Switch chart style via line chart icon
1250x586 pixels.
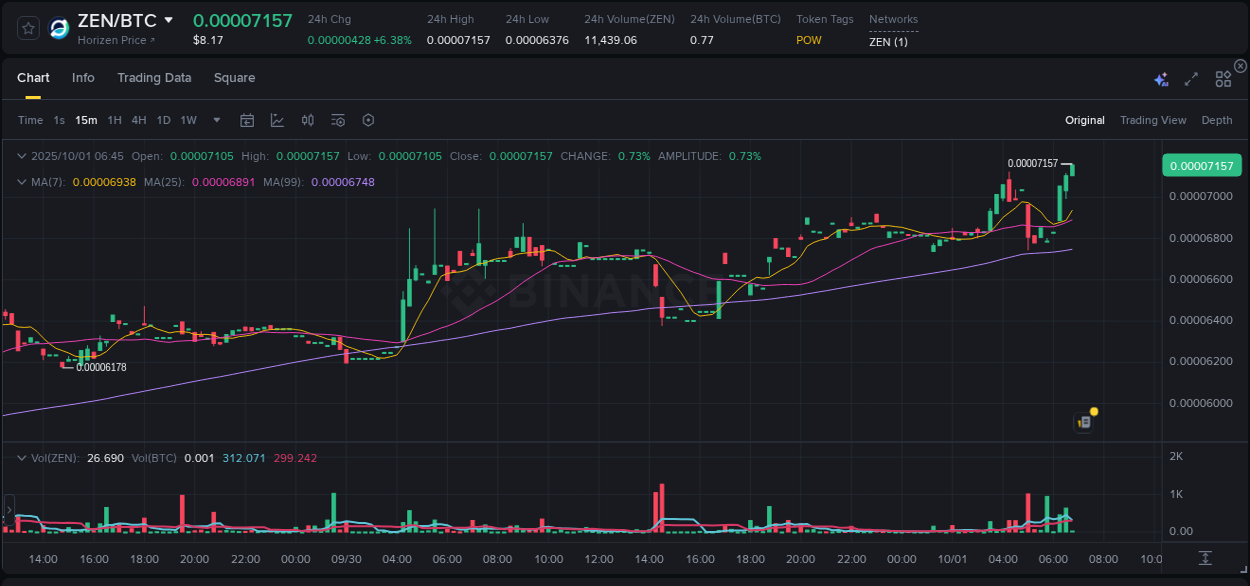(277, 120)
